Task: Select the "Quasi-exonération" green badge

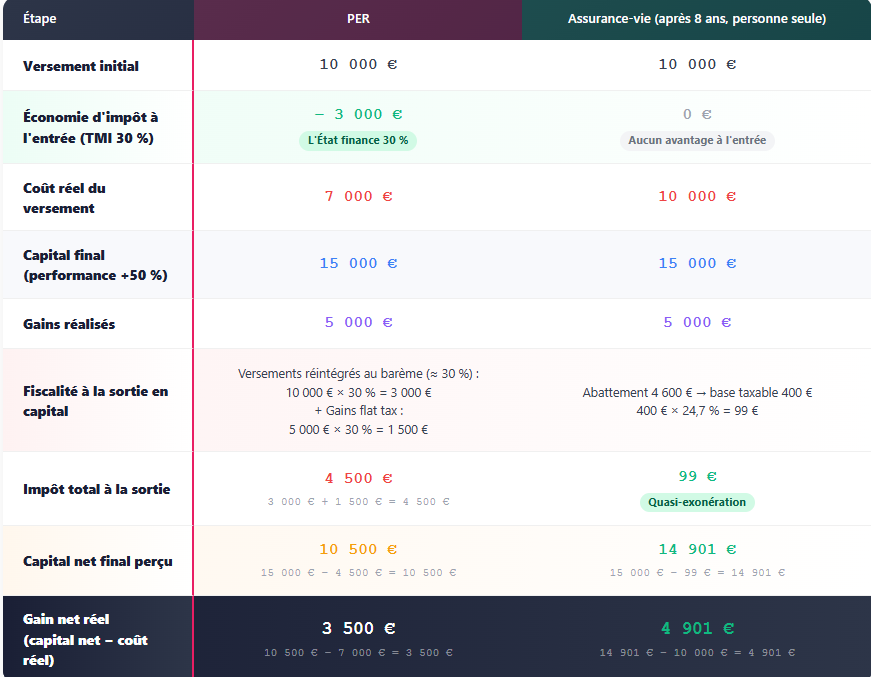Action: (697, 502)
